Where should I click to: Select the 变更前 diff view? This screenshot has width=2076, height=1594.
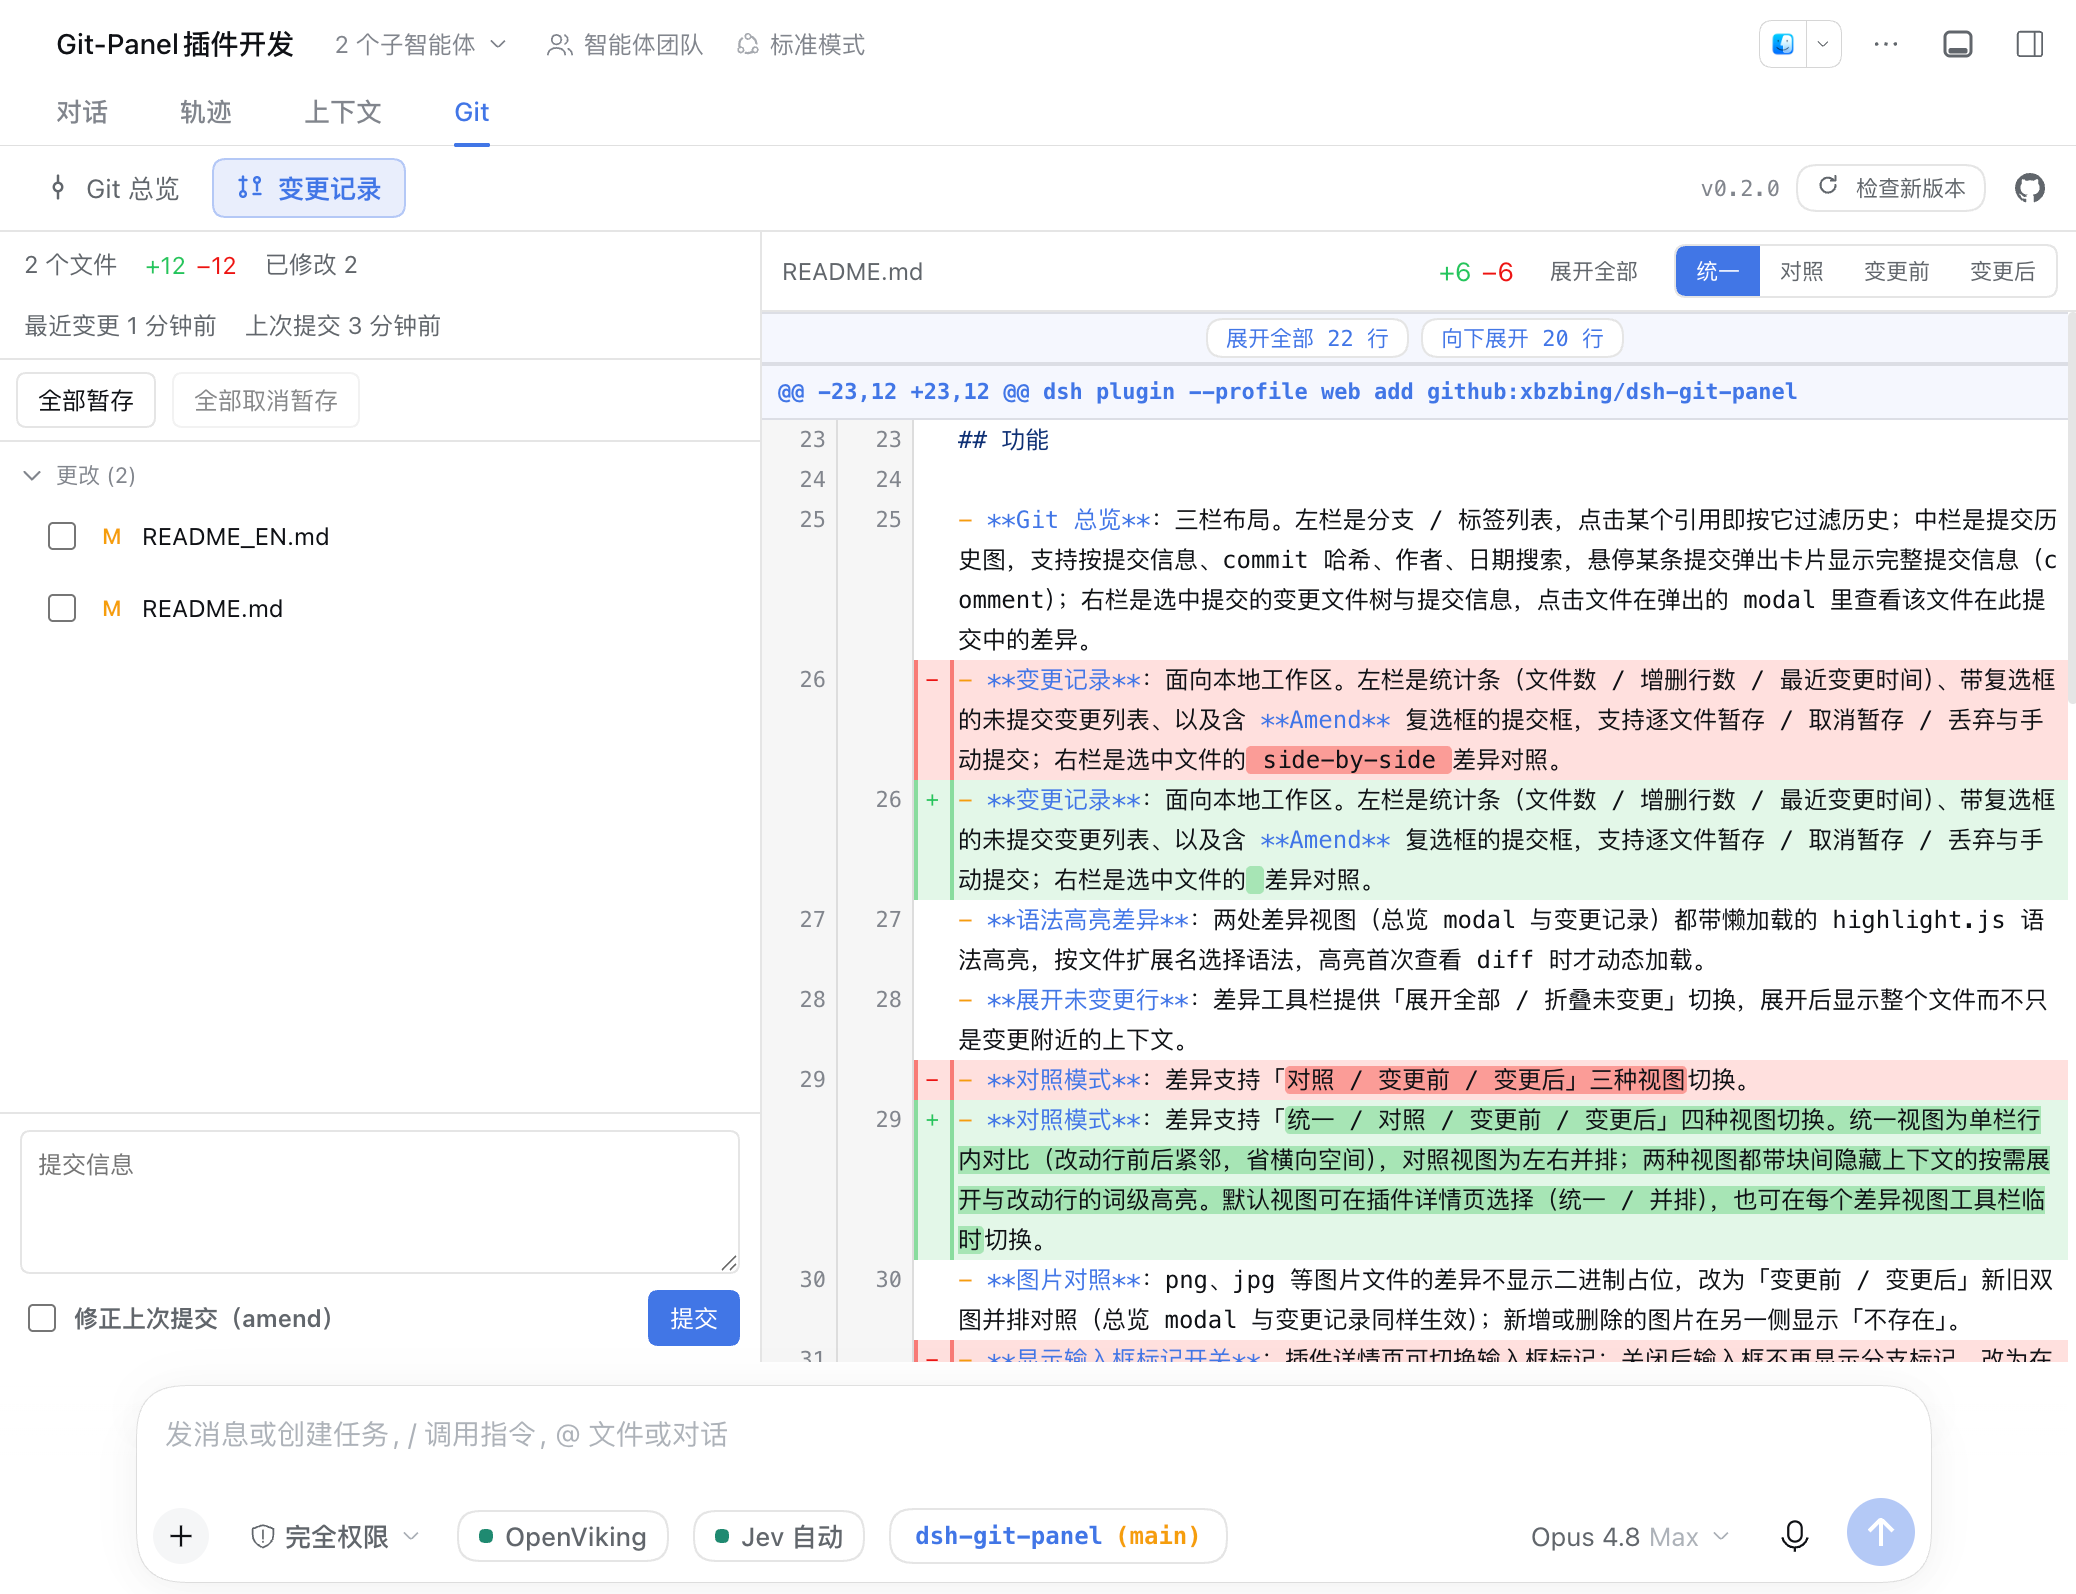pos(1896,271)
